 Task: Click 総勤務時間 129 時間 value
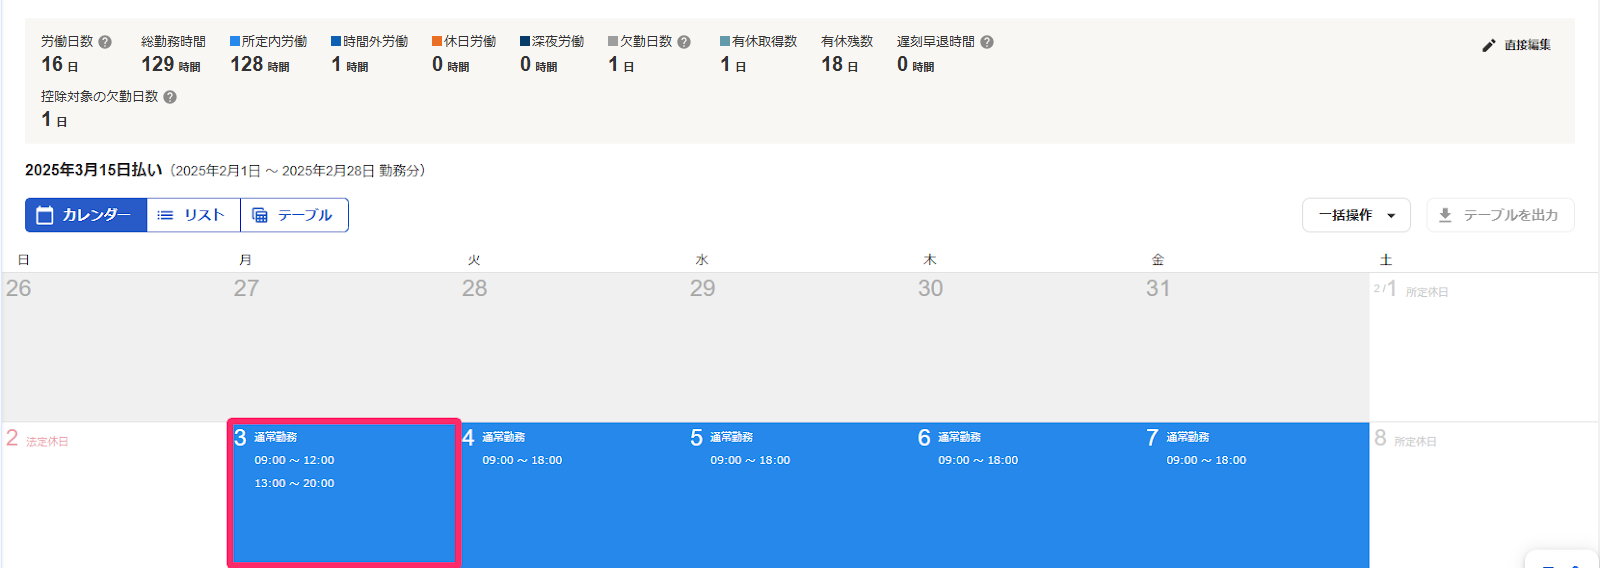[x=171, y=64]
